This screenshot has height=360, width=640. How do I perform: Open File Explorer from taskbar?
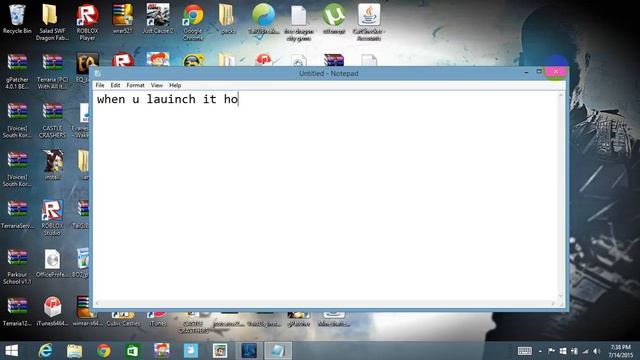(x=74, y=351)
